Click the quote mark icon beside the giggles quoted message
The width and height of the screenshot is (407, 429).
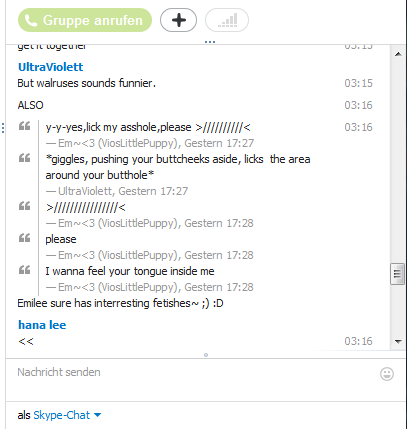pyautogui.click(x=24, y=158)
